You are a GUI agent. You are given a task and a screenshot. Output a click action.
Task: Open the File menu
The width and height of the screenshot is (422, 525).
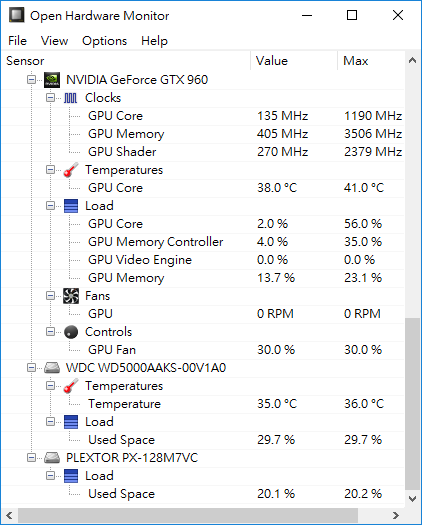coord(17,41)
